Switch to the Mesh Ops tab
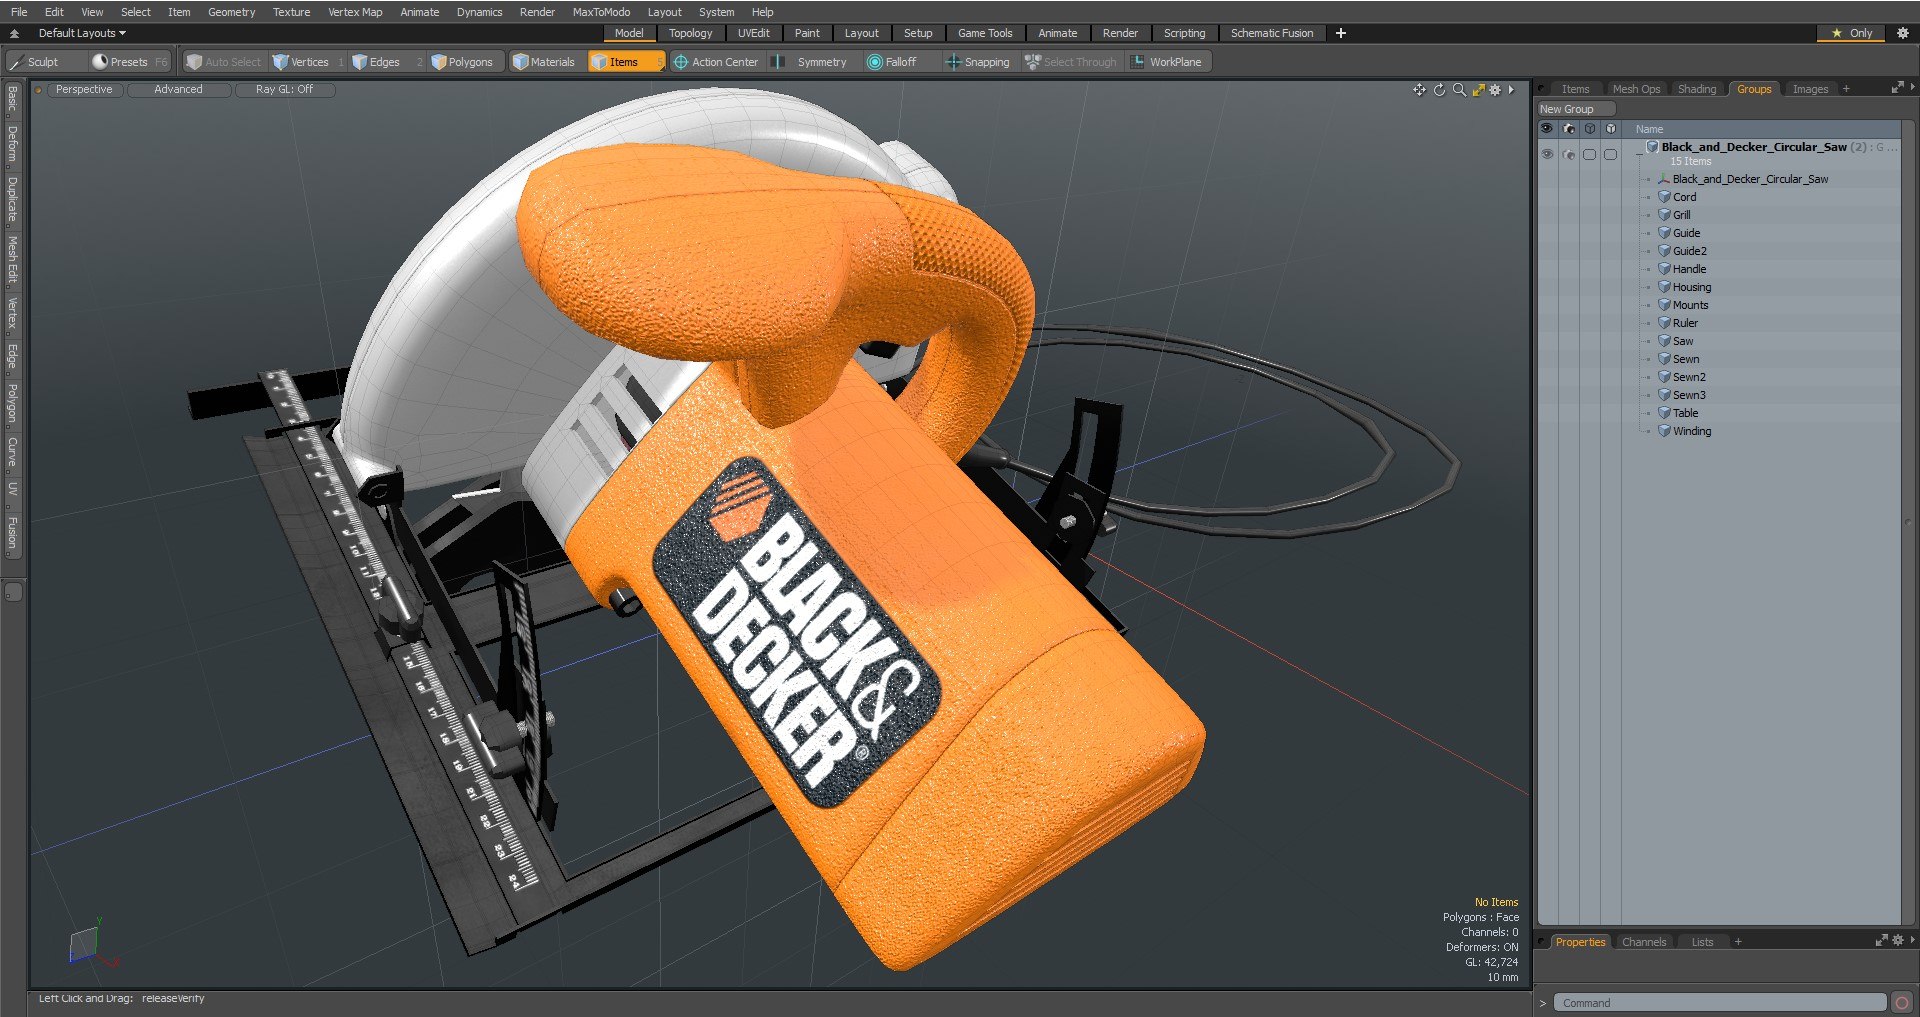Viewport: 1920px width, 1017px height. coord(1636,89)
